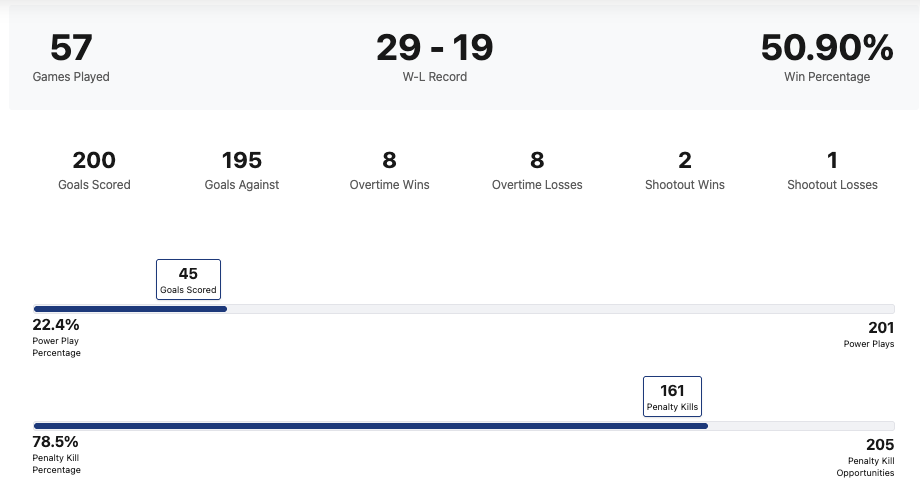Click the filled part of the power play bar

click(130, 309)
